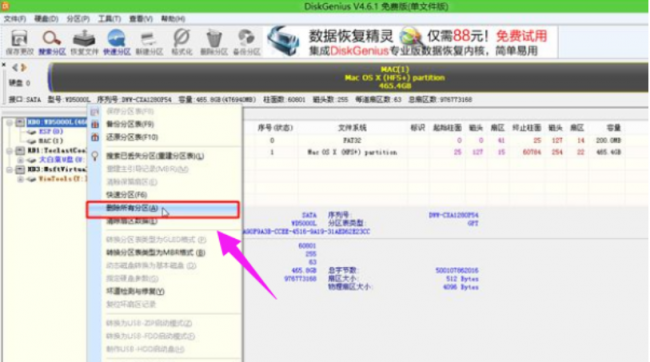Open the 帮助(H) menu
Viewport: 650px width, 362px height.
[x=173, y=19]
